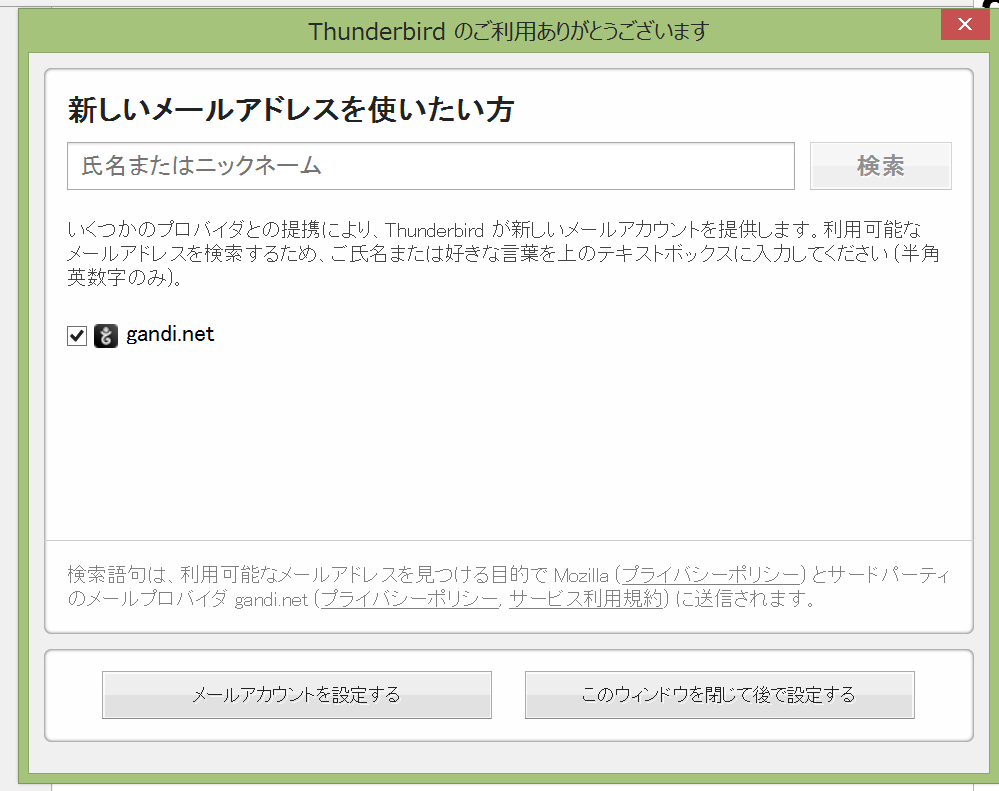Click the 氏名またはニックネーム text field
Image resolution: width=999 pixels, height=791 pixels.
pos(430,166)
